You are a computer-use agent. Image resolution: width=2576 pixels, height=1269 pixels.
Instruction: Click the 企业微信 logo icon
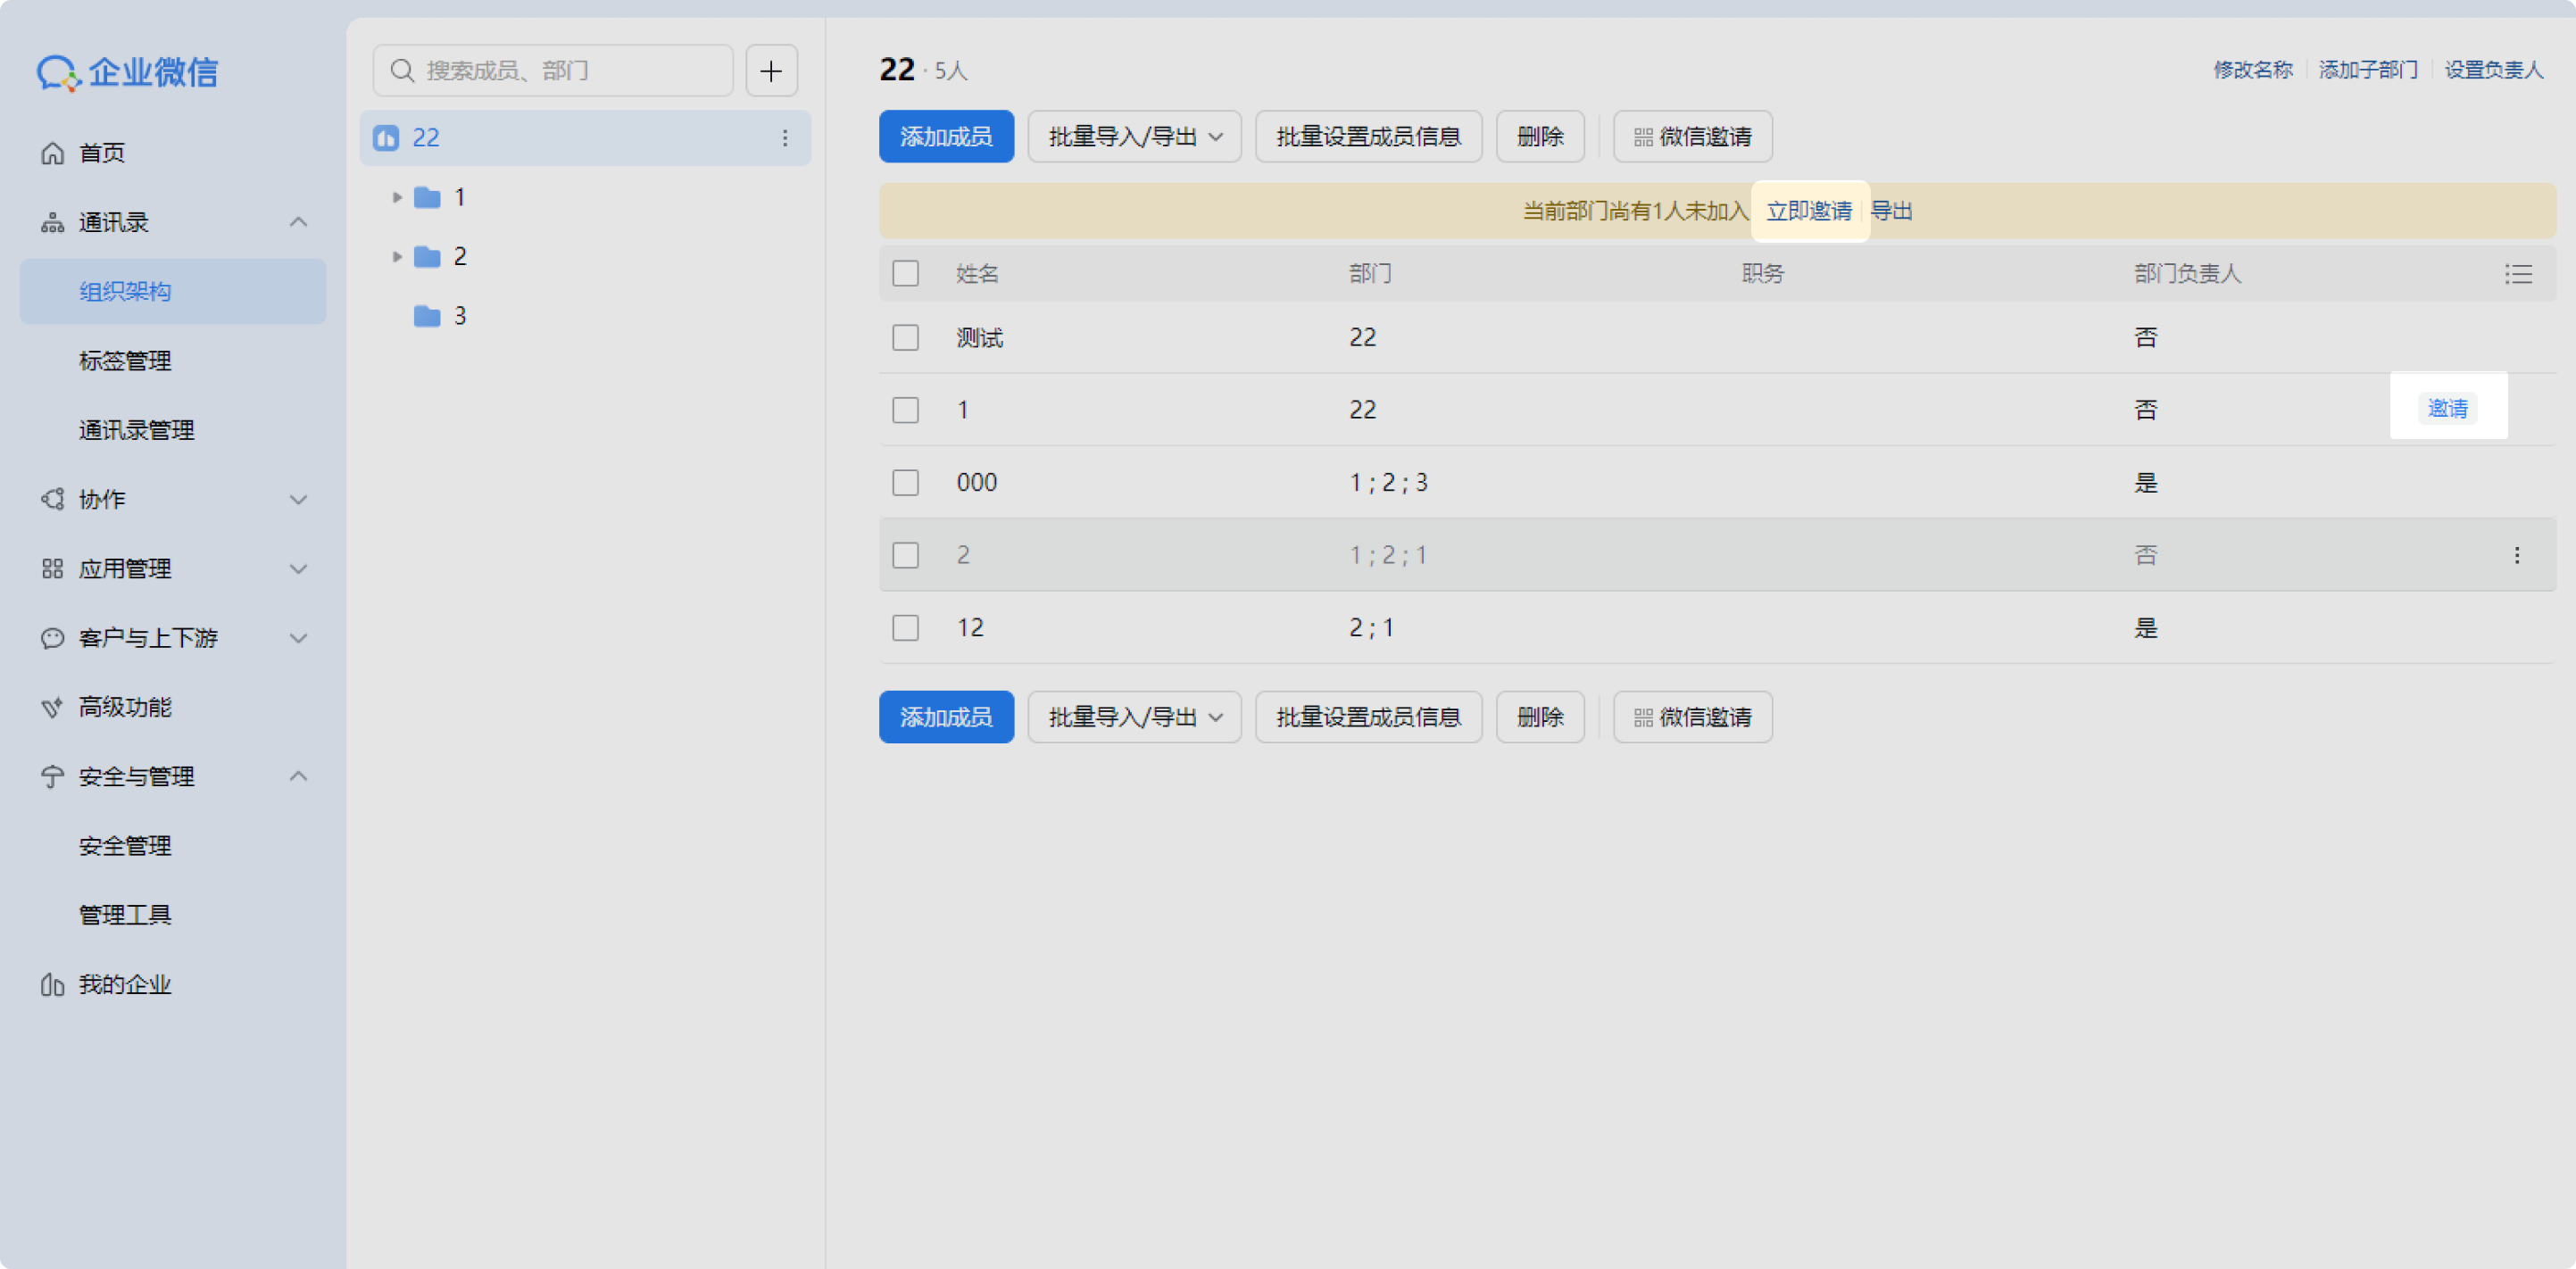click(x=58, y=72)
